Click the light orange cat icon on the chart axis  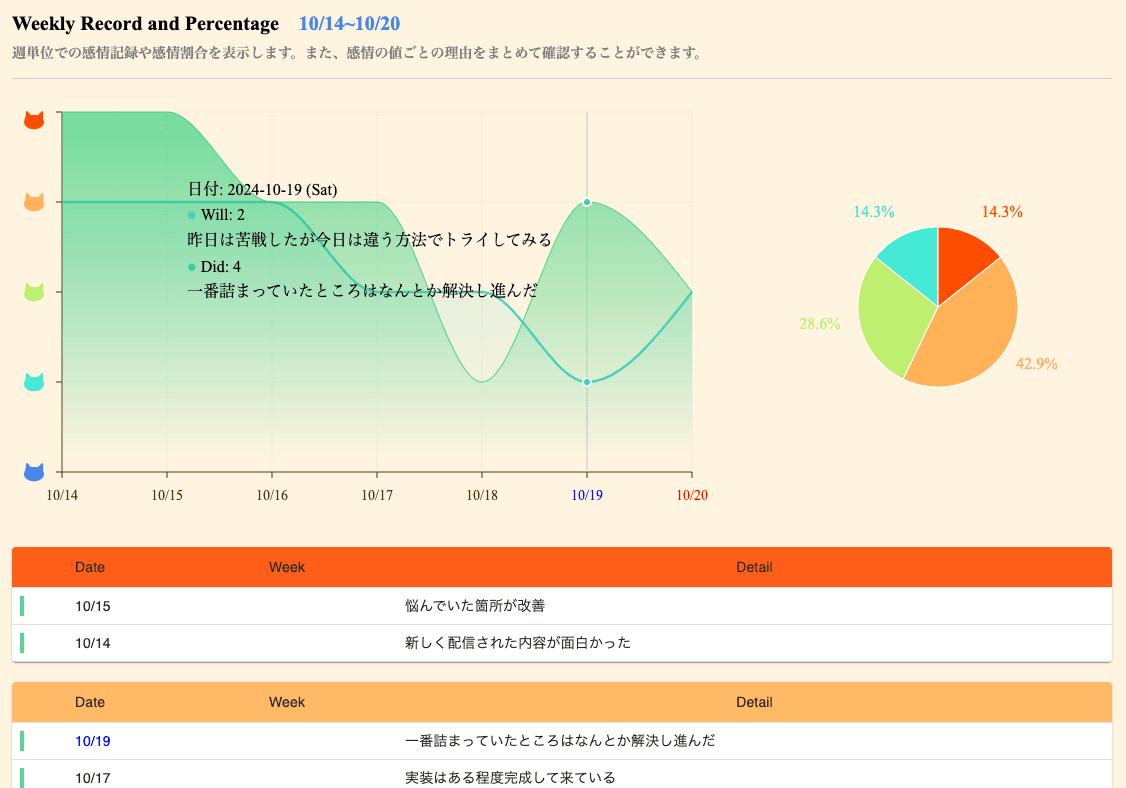pos(34,202)
